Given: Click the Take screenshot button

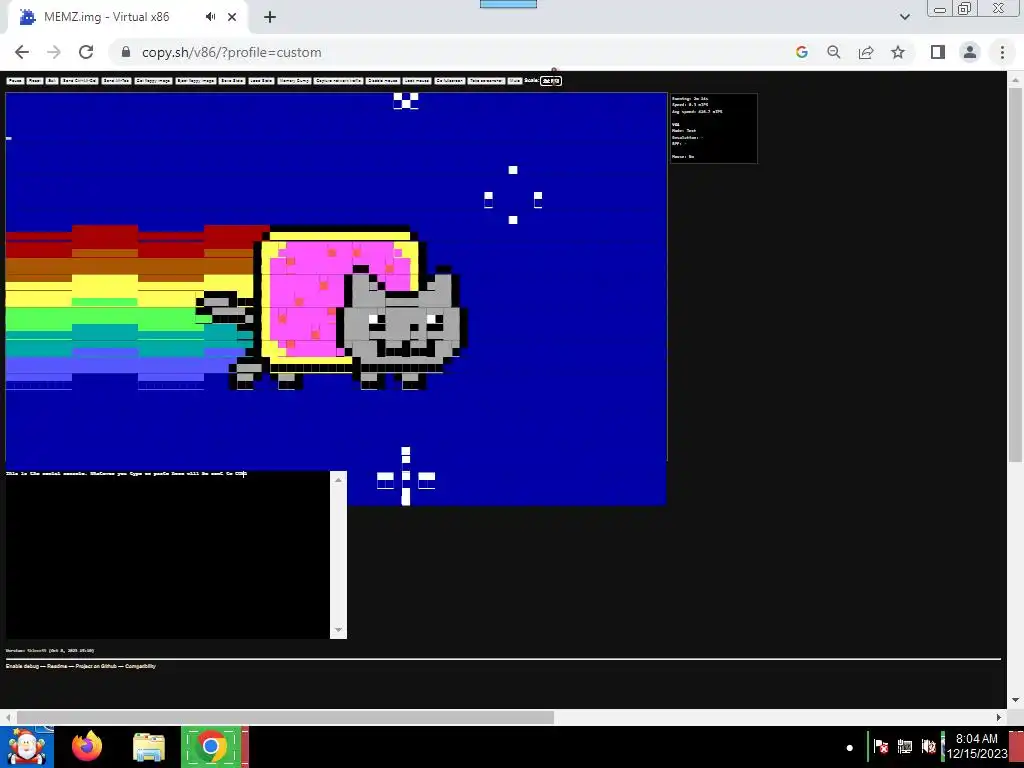Looking at the screenshot, I should pos(486,81).
